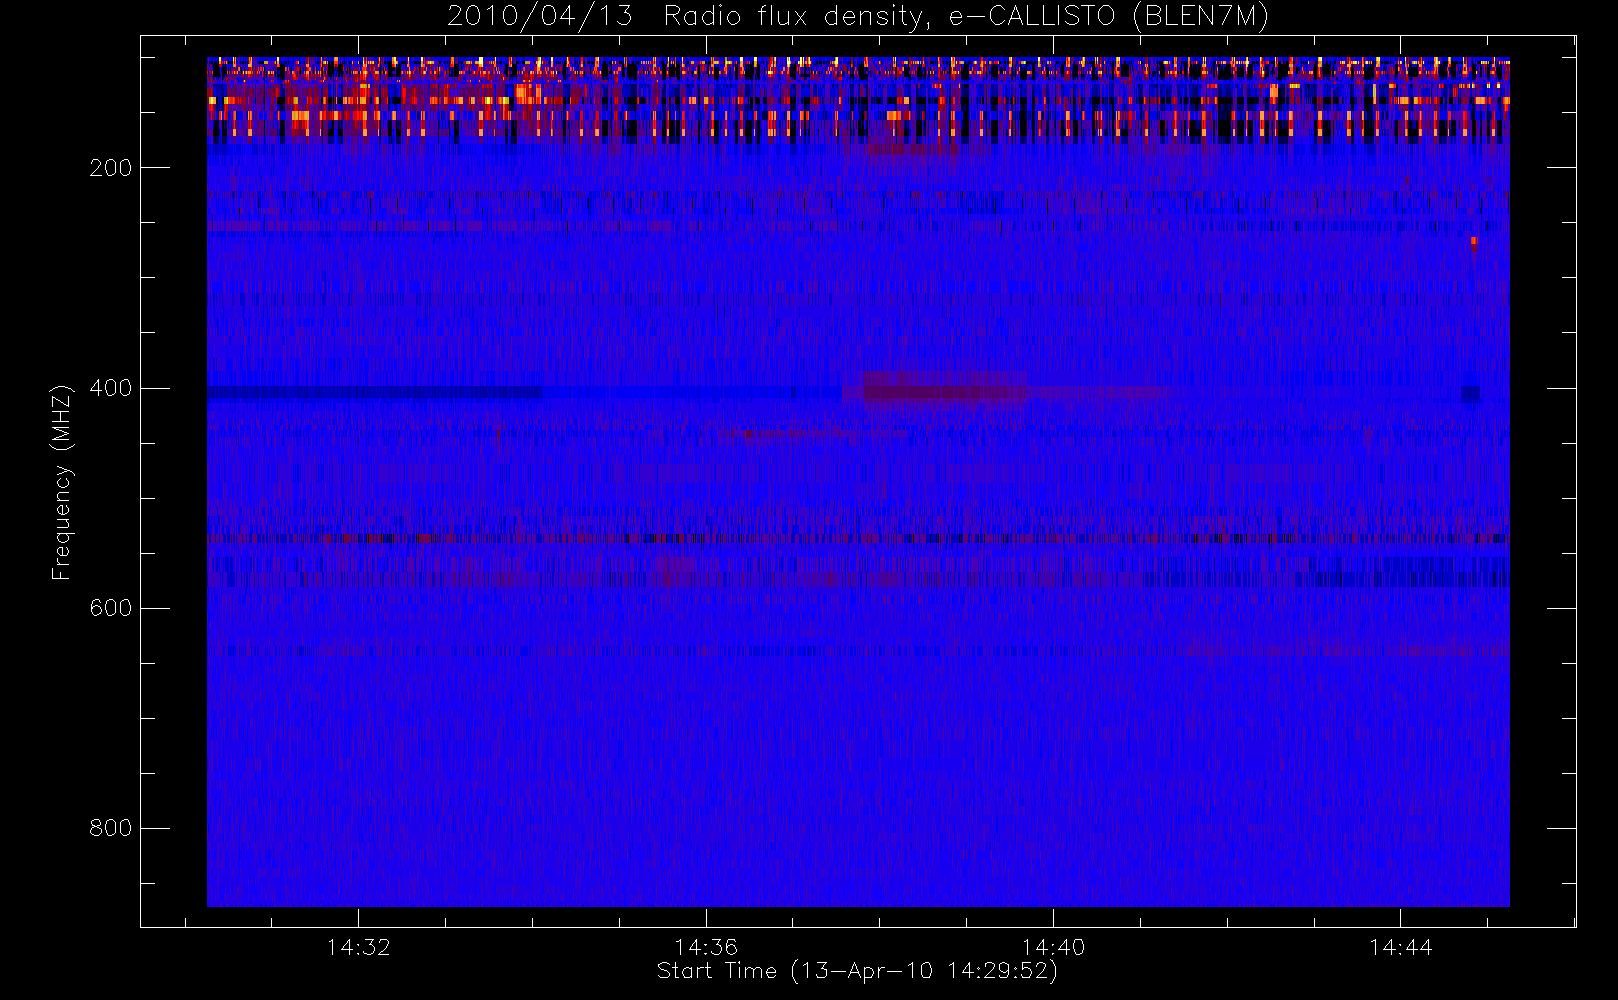Select the 400 frequency tick label
The width and height of the screenshot is (1618, 1000).
tap(110, 388)
